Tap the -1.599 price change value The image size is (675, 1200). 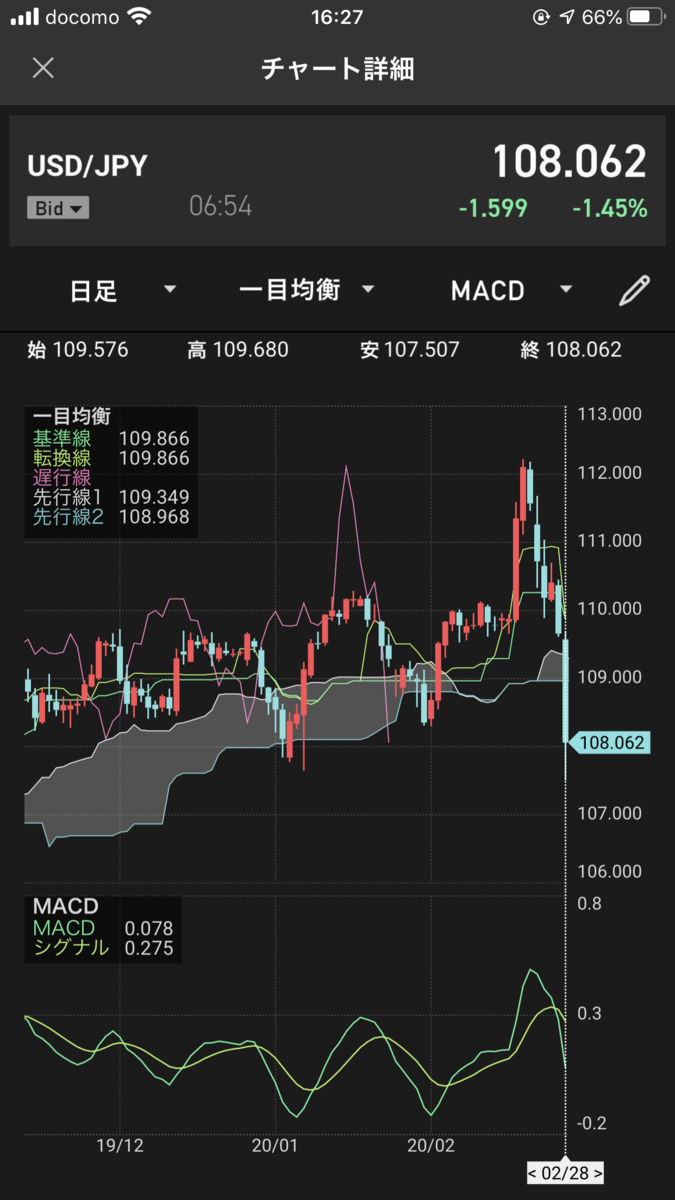[493, 209]
